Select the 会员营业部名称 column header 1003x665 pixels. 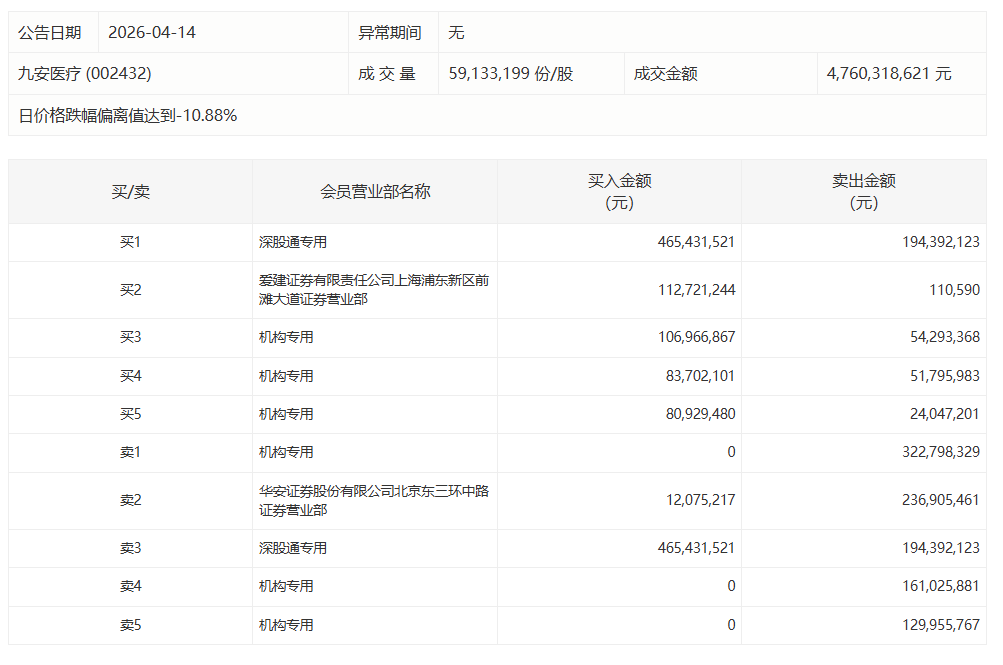click(375, 191)
